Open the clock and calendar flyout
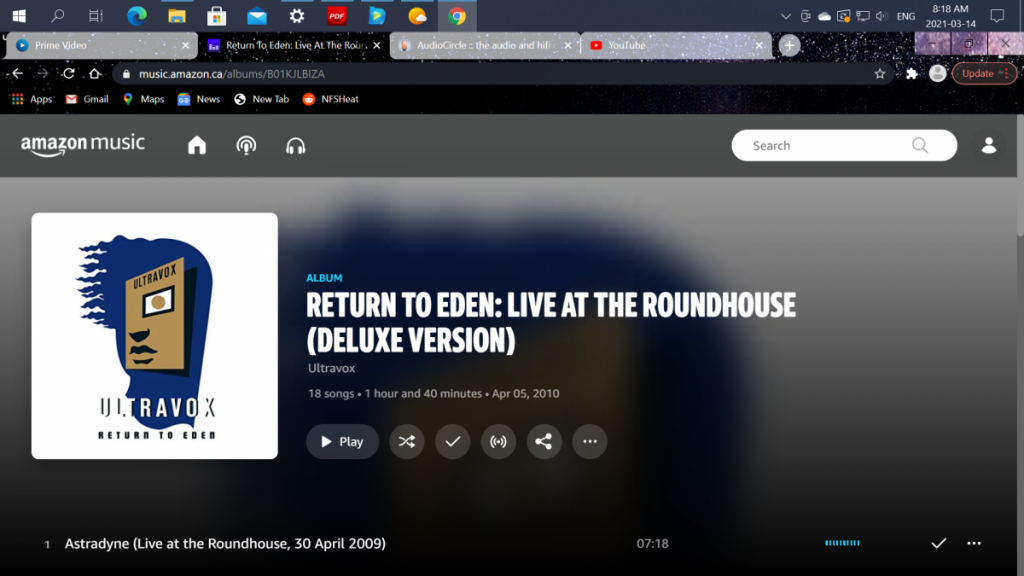The image size is (1024, 576). (950, 16)
